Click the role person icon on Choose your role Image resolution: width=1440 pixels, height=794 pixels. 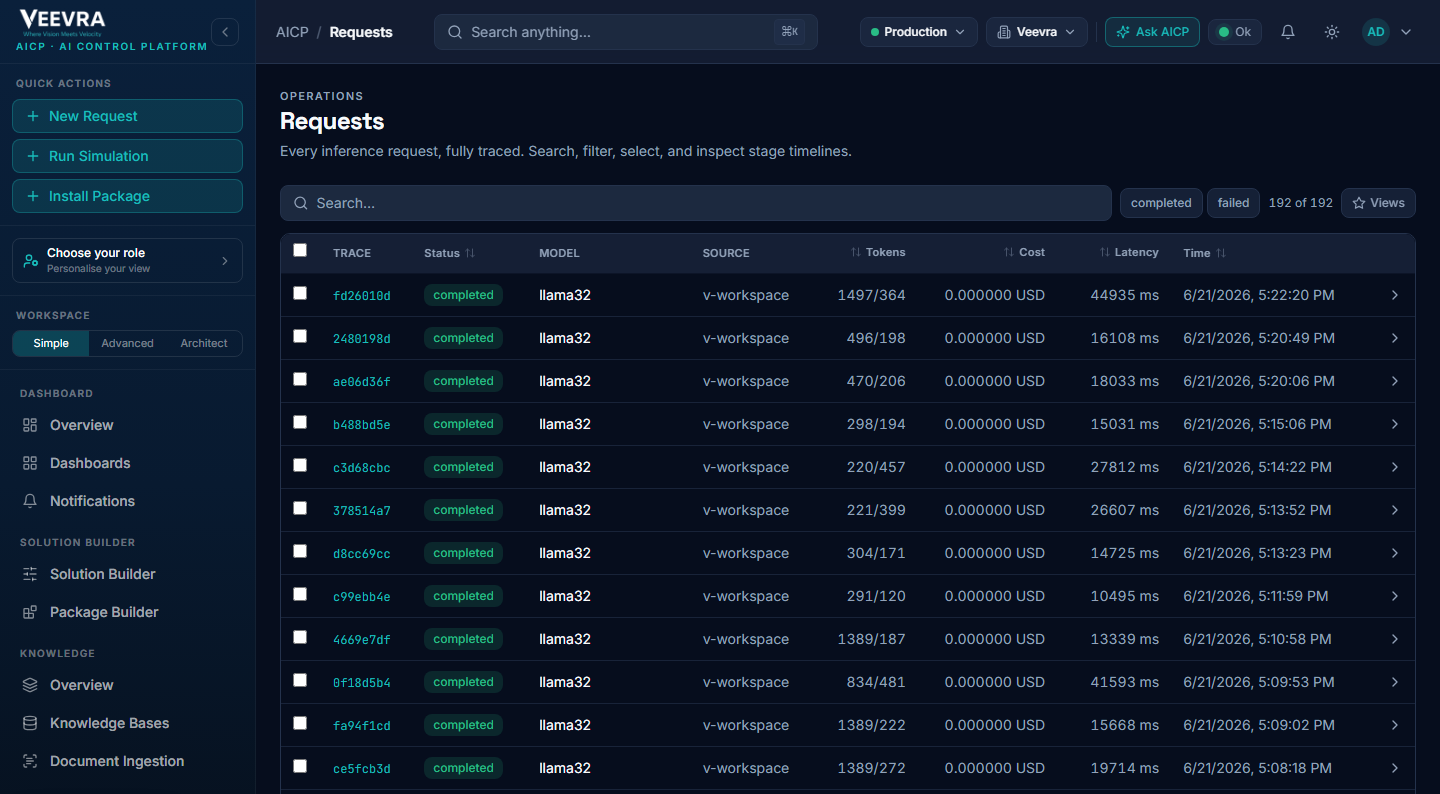coord(32,260)
